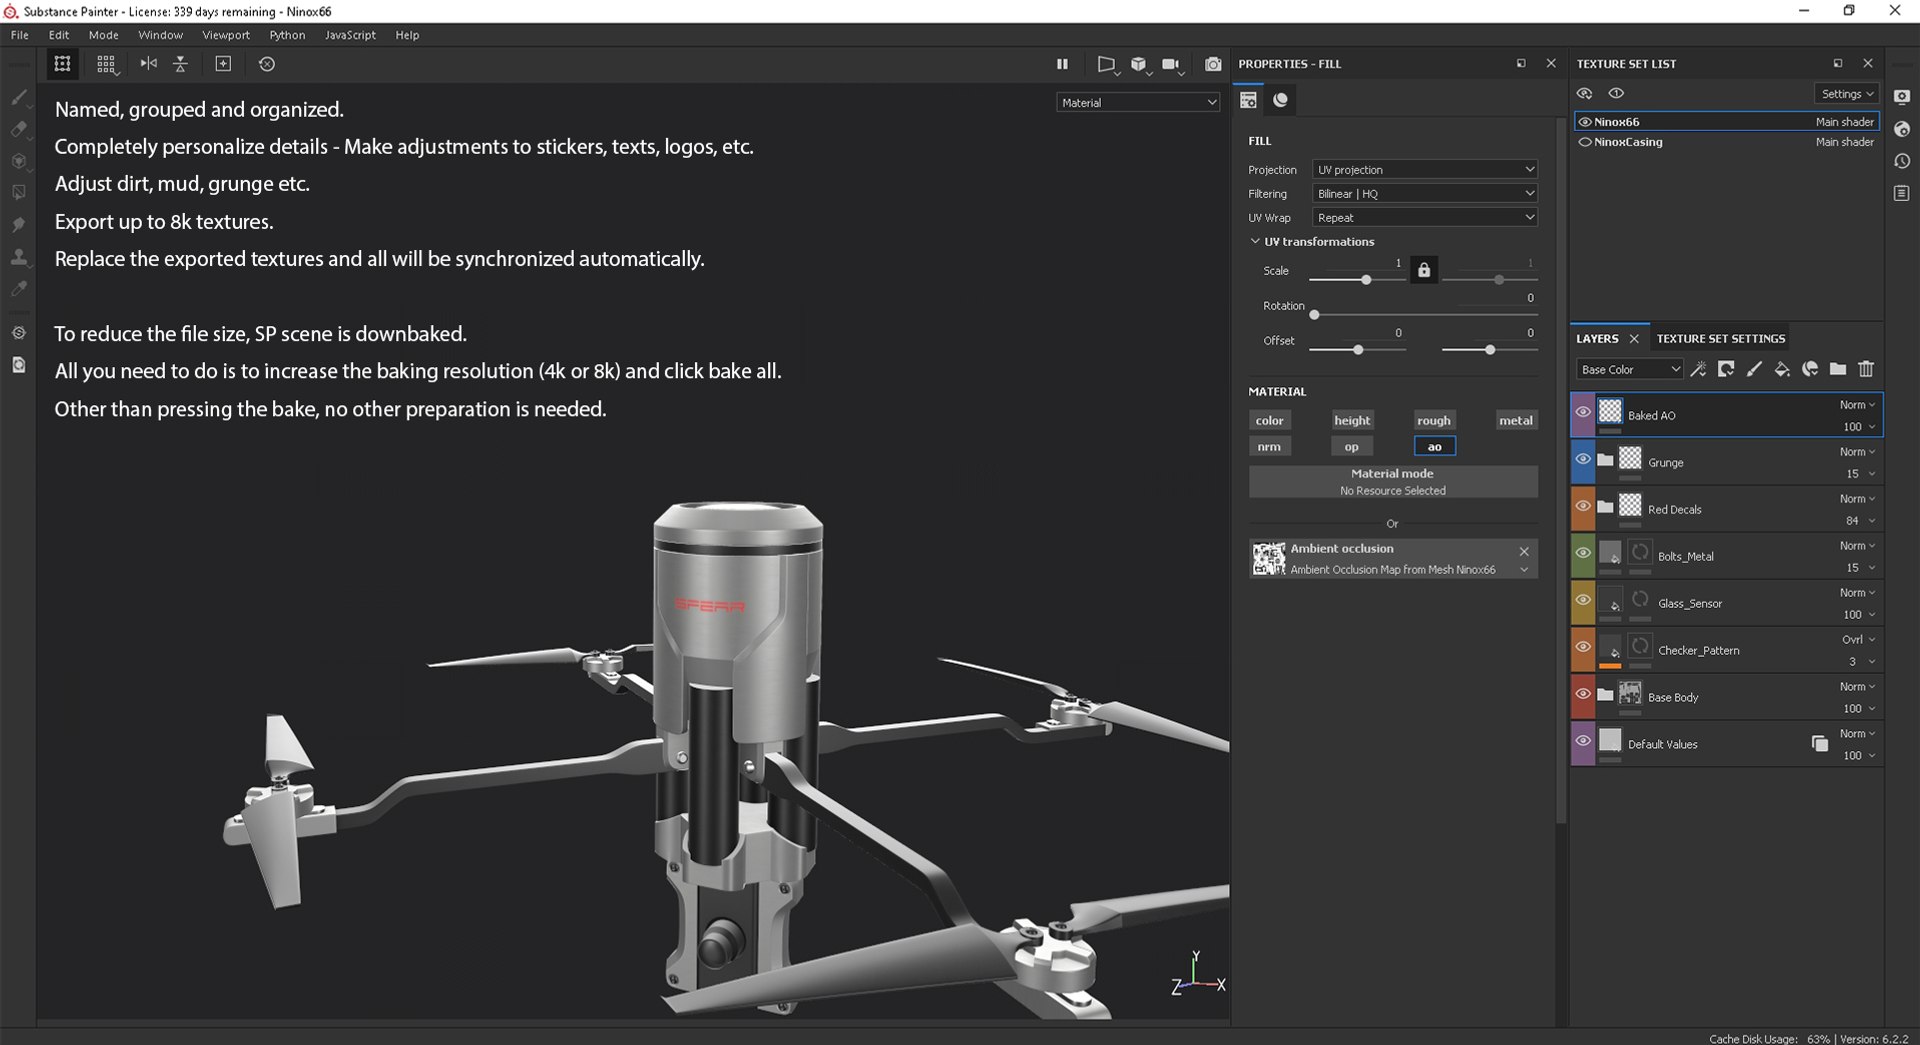Screen dimensions: 1920x1045
Task: Select the Paint brush tool in left sidebar
Action: (x=18, y=97)
